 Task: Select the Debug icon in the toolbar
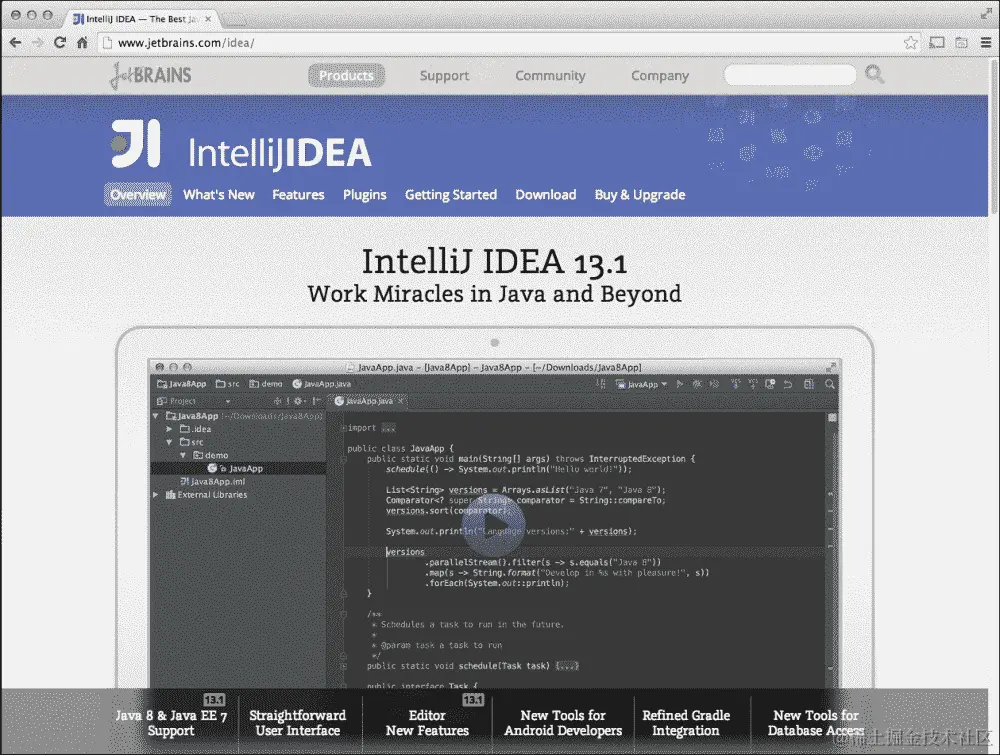(696, 384)
